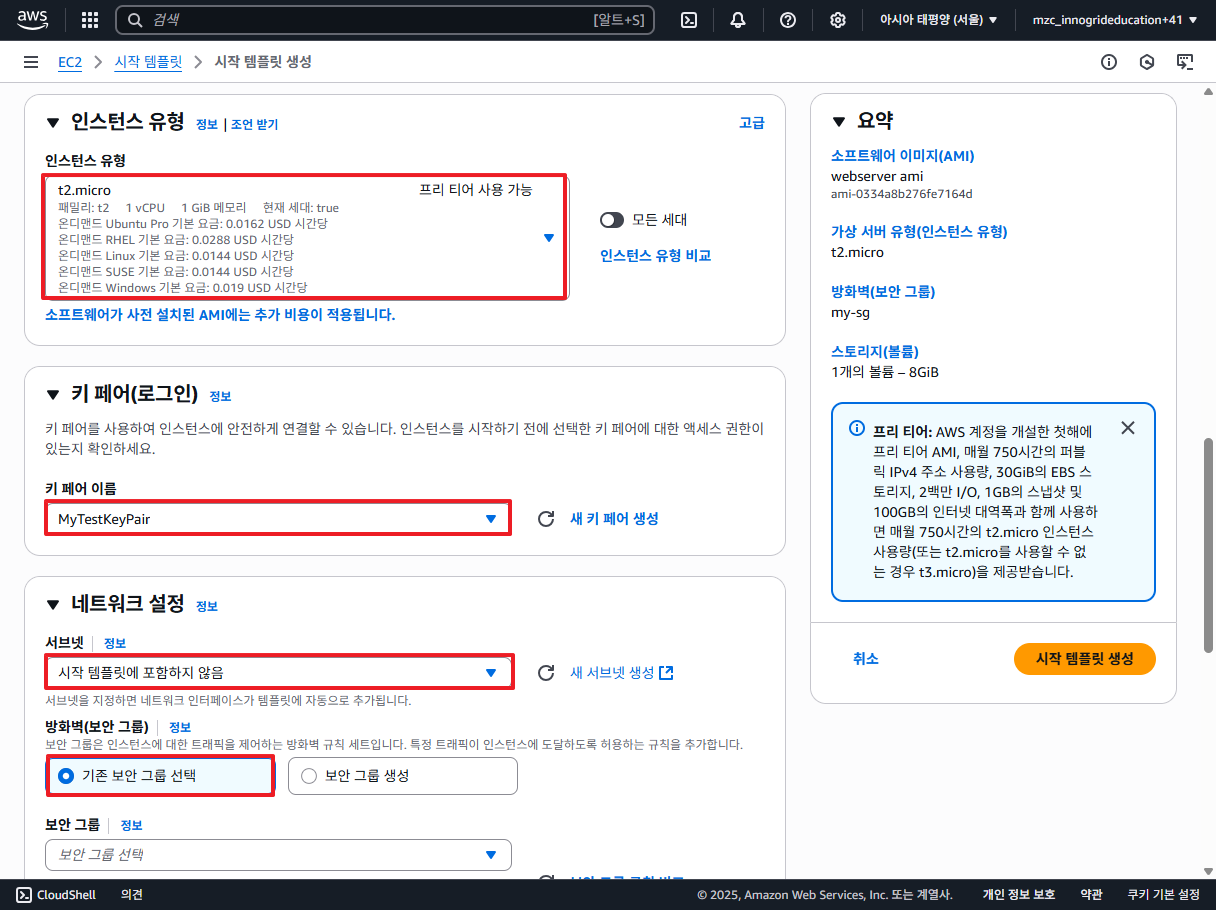The width and height of the screenshot is (1216, 910).
Task: Open the MyTestKeyPair key pair dropdown
Action: tap(278, 519)
